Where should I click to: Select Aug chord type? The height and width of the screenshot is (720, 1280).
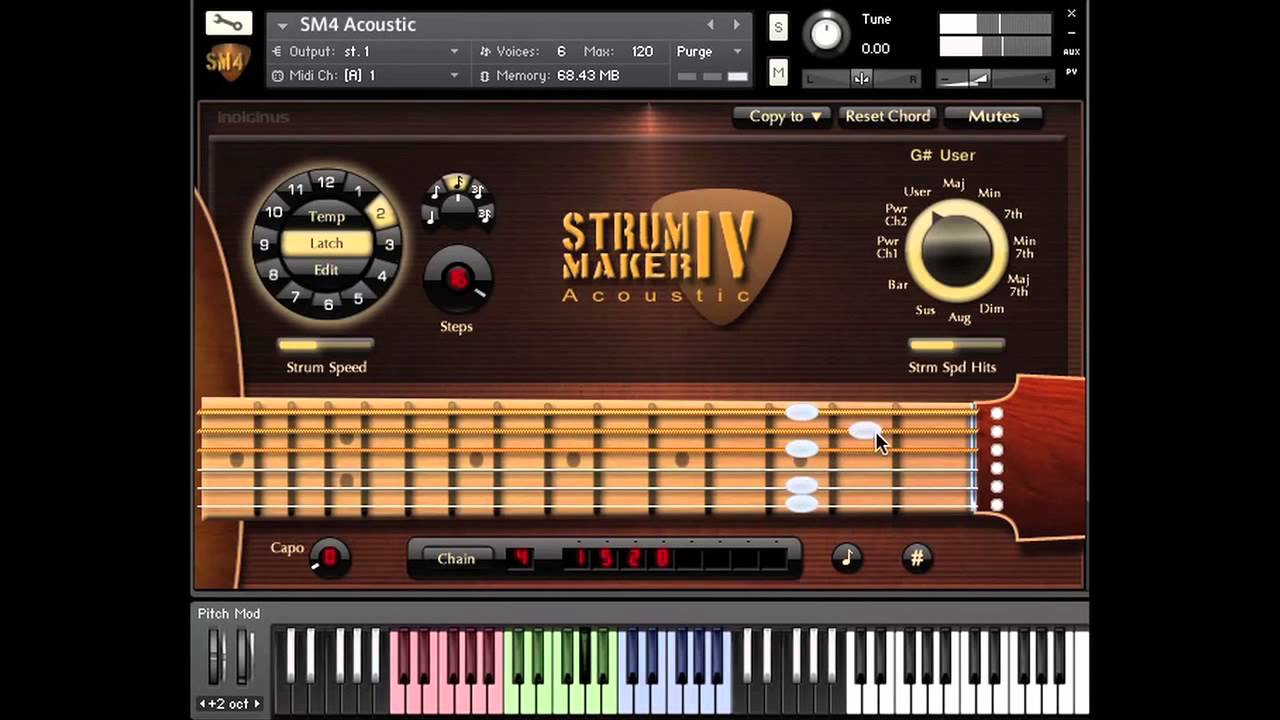click(x=960, y=317)
